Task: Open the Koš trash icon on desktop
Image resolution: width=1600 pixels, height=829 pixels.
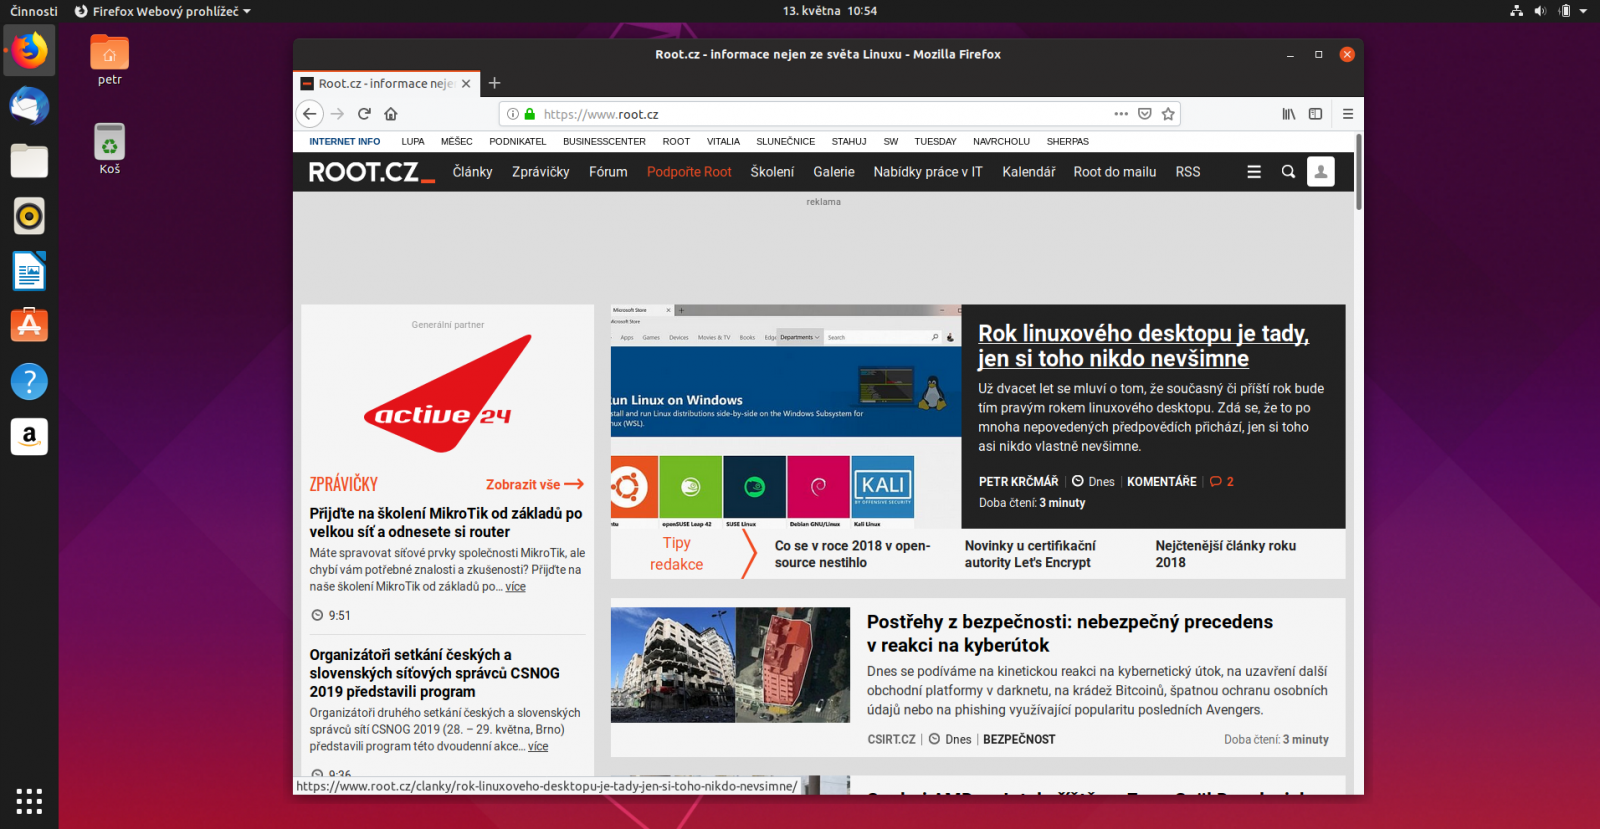Action: pyautogui.click(x=110, y=148)
